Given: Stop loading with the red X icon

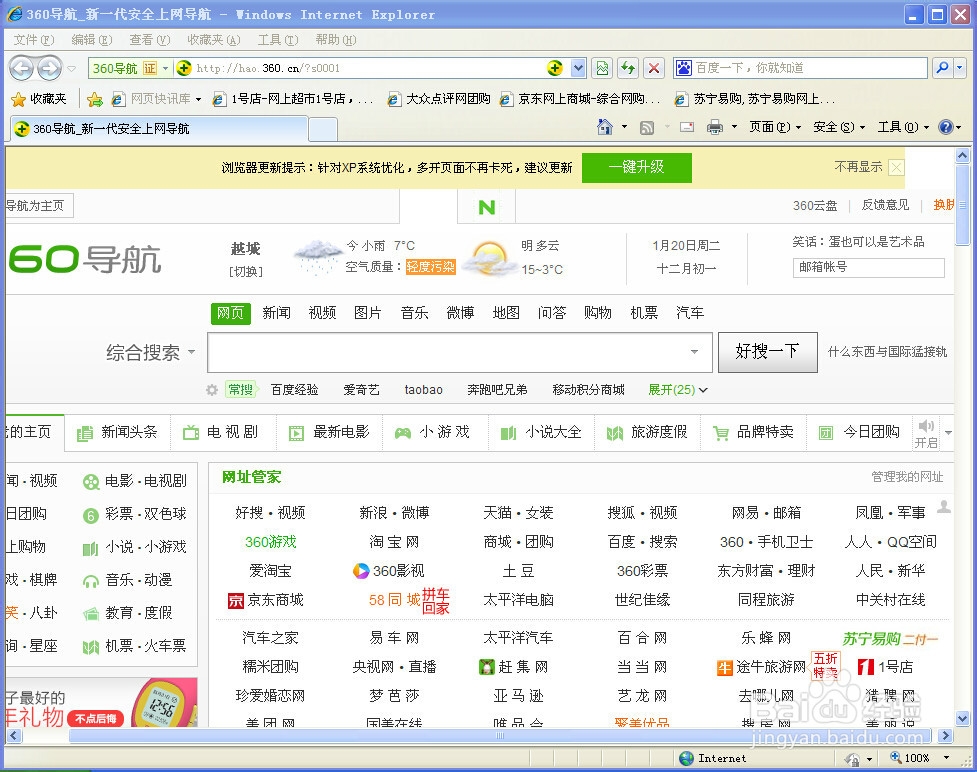Looking at the screenshot, I should pos(654,68).
